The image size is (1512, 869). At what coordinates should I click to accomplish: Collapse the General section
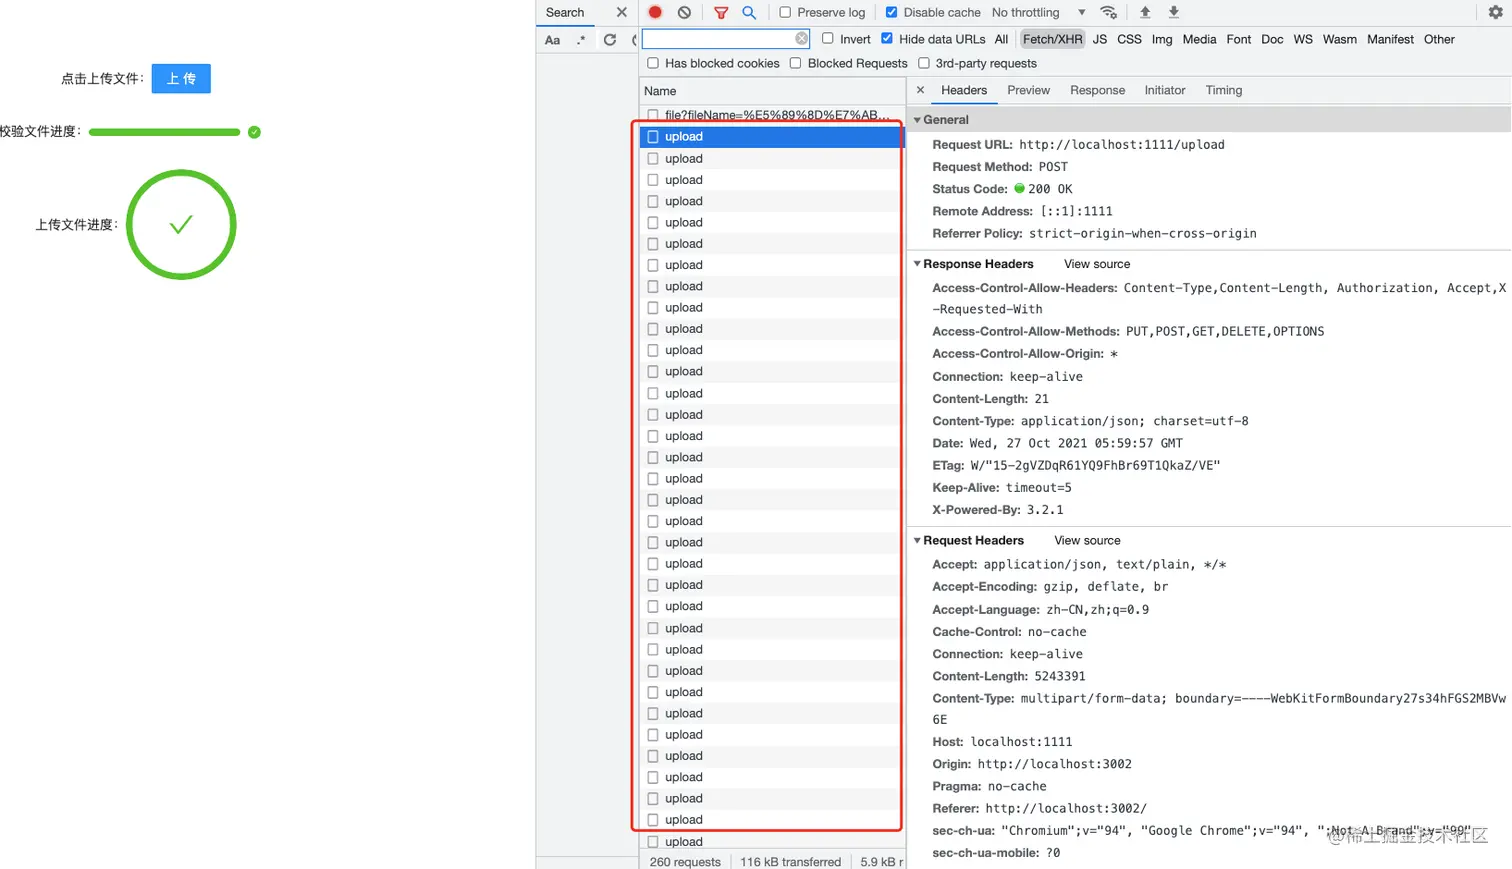[917, 120]
